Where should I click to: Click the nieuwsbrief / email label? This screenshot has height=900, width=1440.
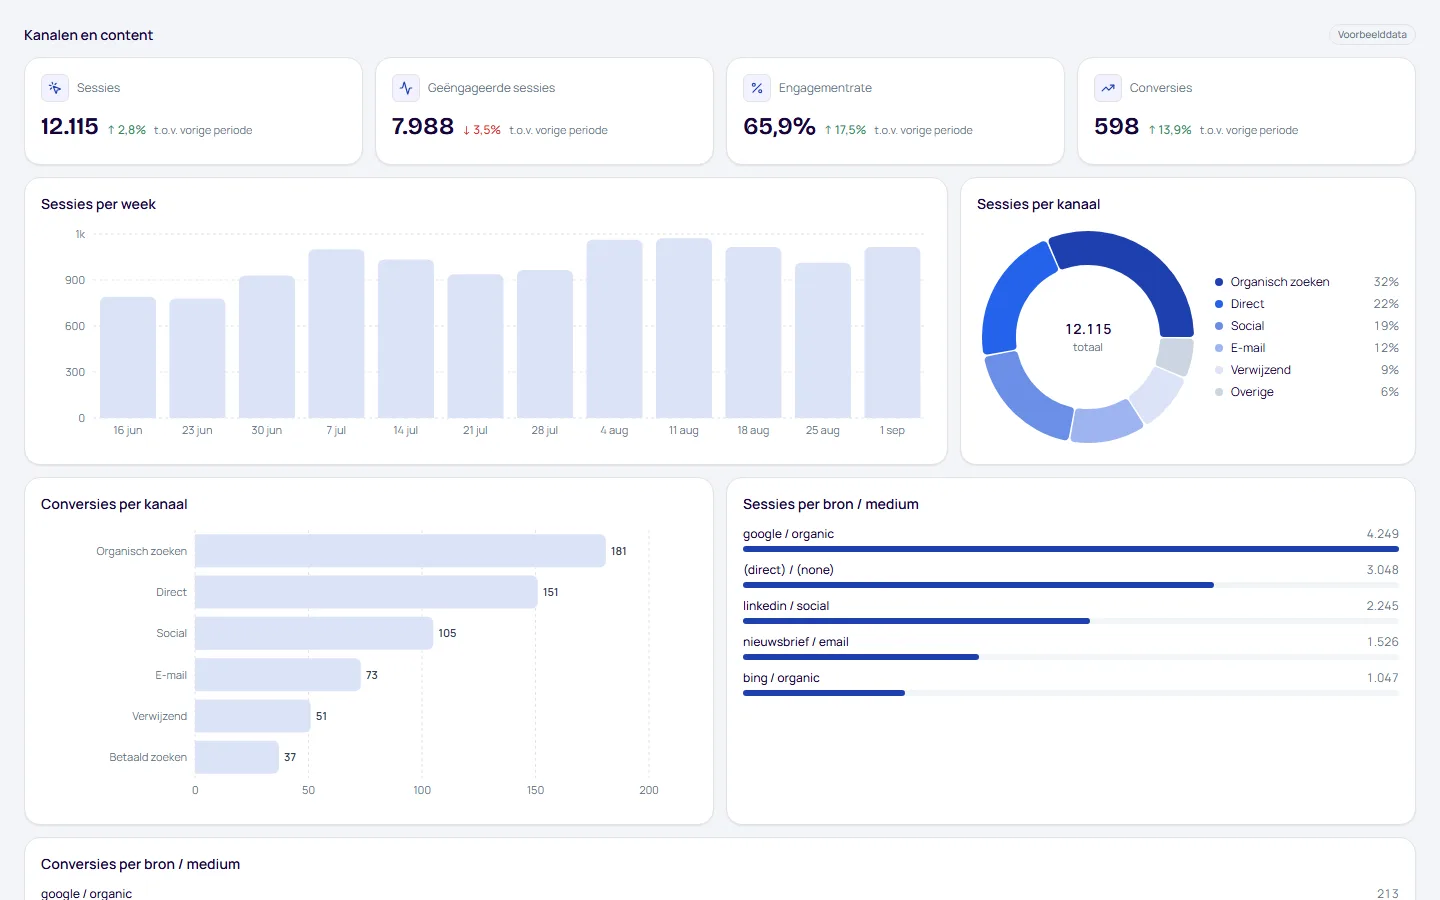[796, 642]
